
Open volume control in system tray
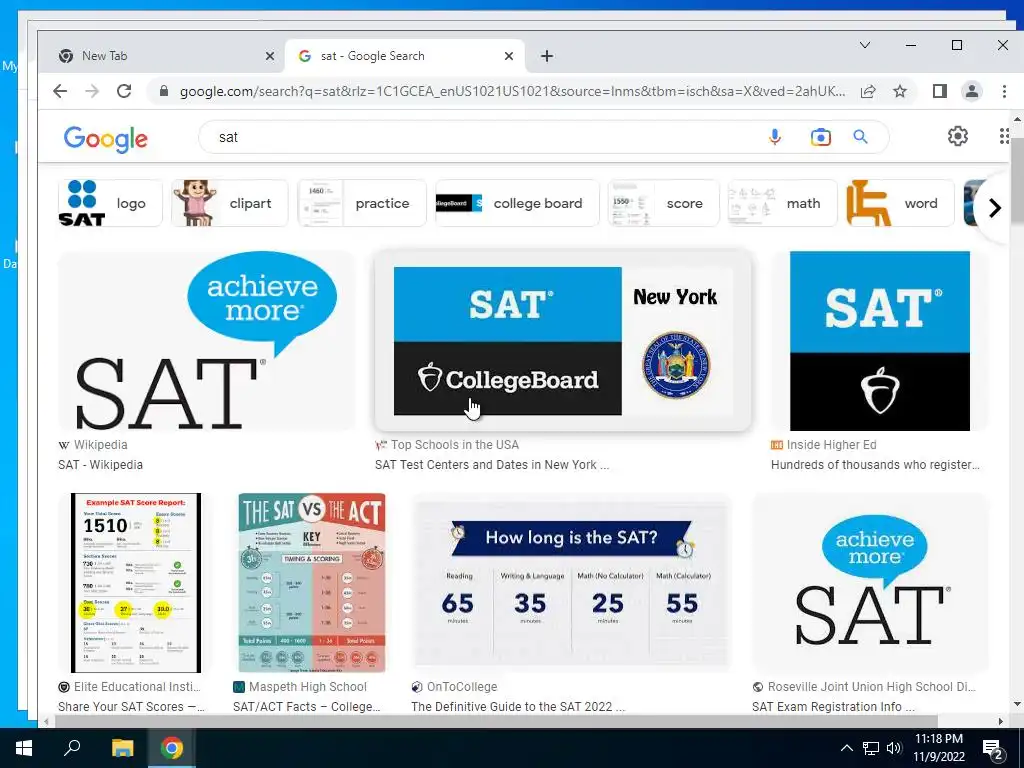[894, 748]
